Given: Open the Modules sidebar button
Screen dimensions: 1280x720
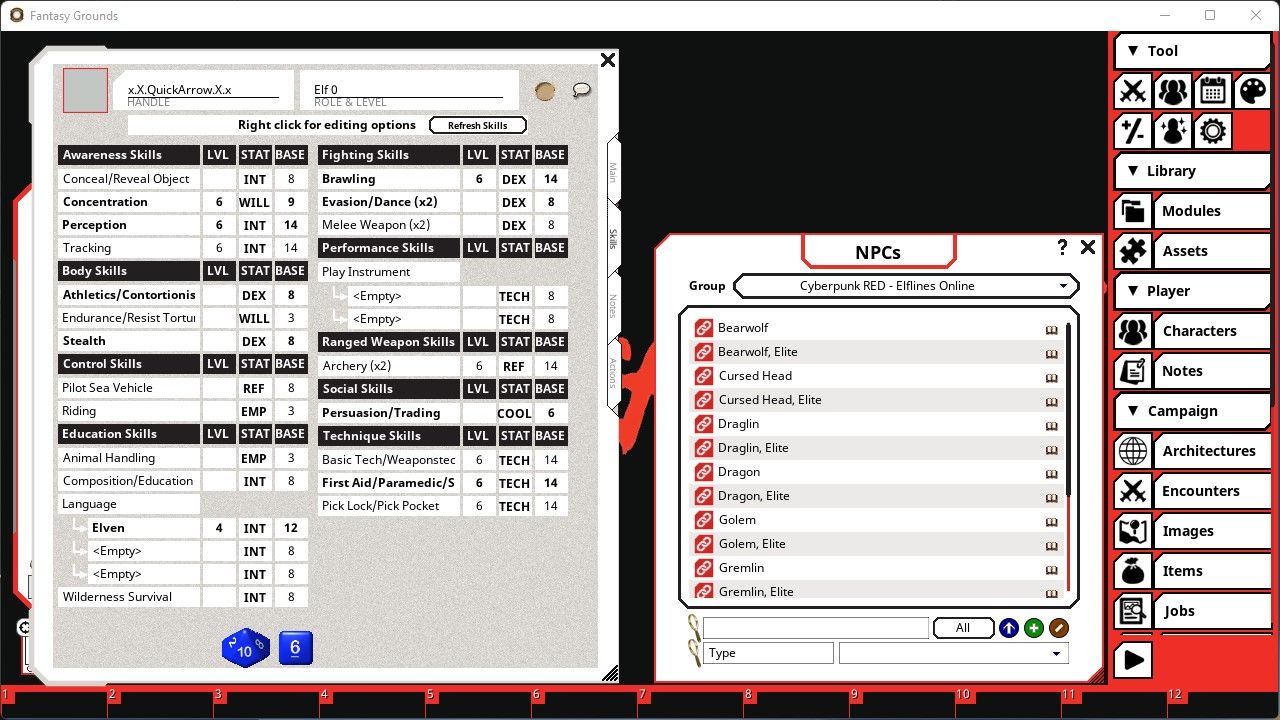Looking at the screenshot, I should point(1212,211).
